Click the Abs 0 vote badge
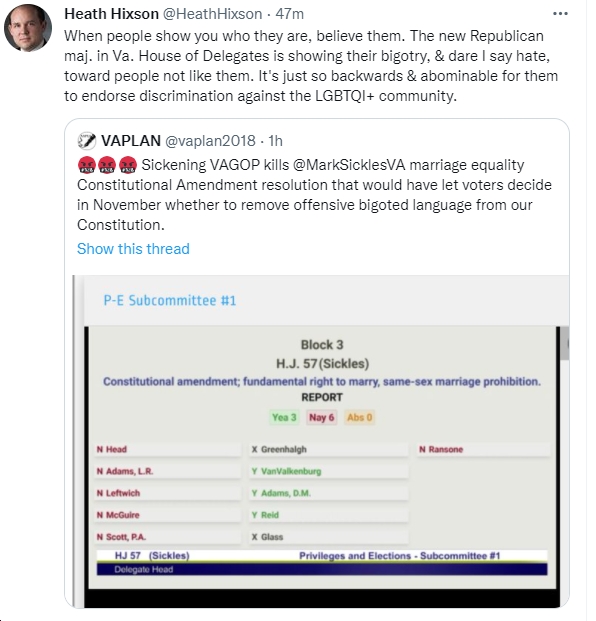This screenshot has height=621, width=596. [360, 417]
